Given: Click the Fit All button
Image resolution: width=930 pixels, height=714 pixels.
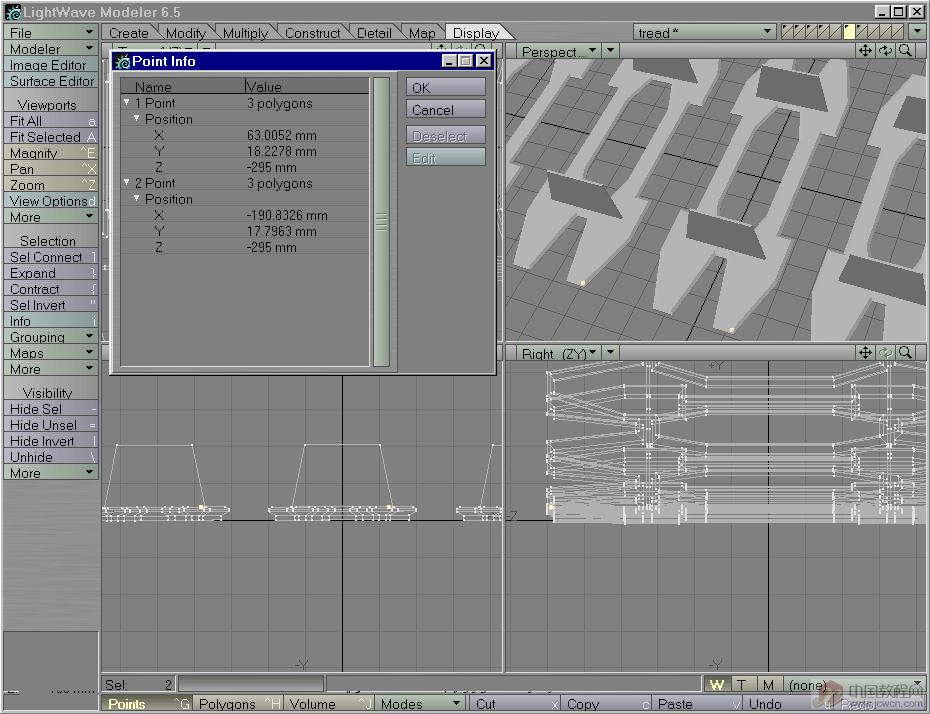Looking at the screenshot, I should tap(51, 120).
